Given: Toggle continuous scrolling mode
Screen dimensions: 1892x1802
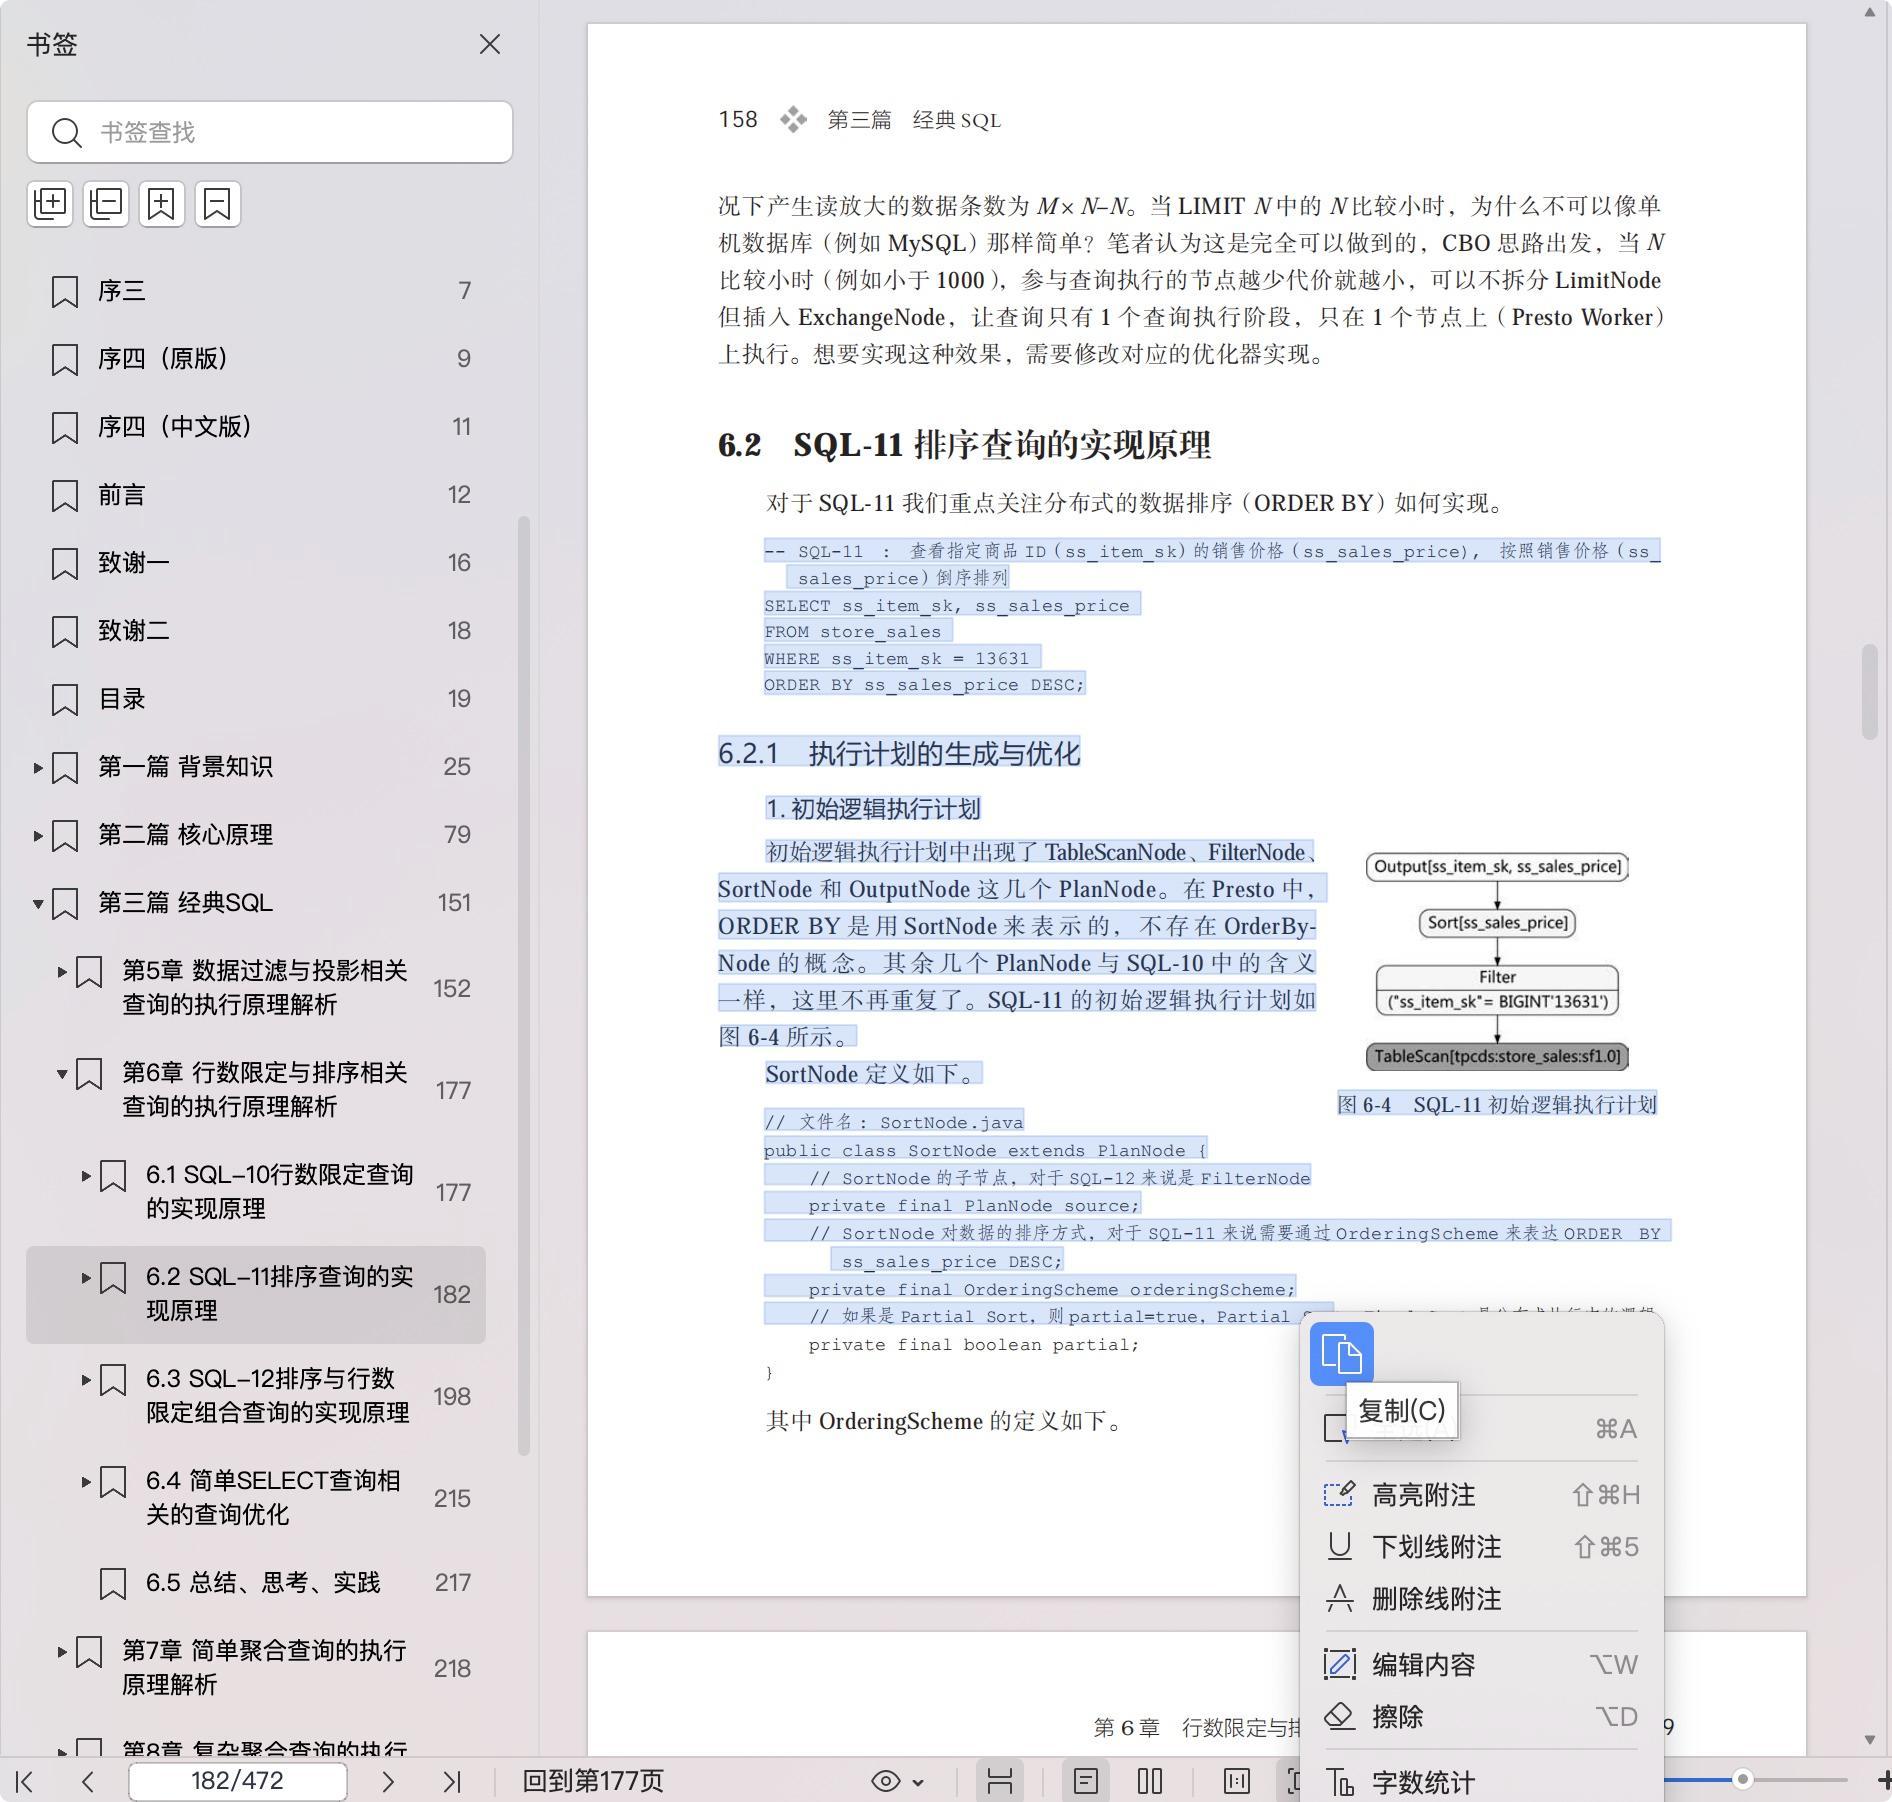Looking at the screenshot, I should point(1000,1781).
